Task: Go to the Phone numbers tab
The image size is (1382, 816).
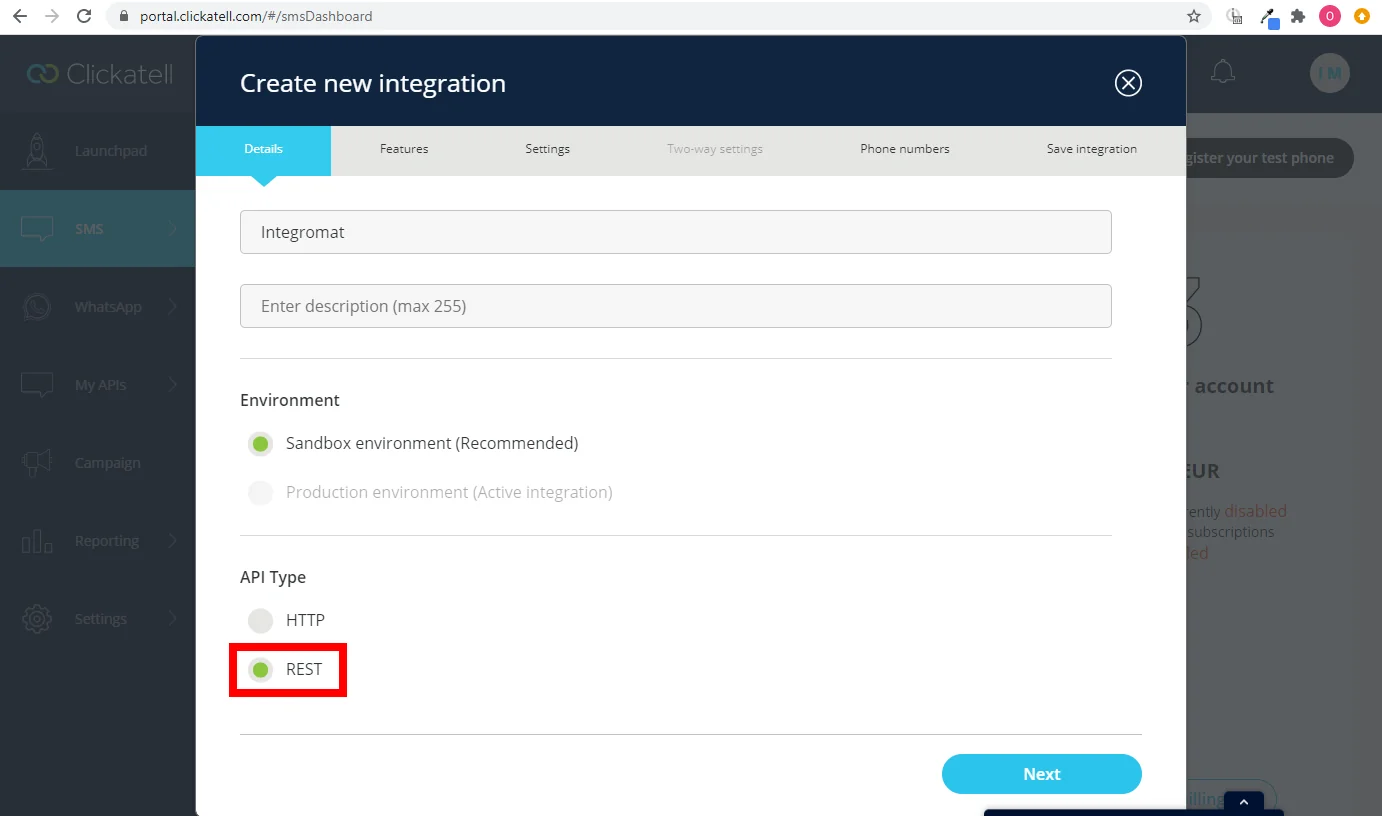Action: pyautogui.click(x=905, y=150)
